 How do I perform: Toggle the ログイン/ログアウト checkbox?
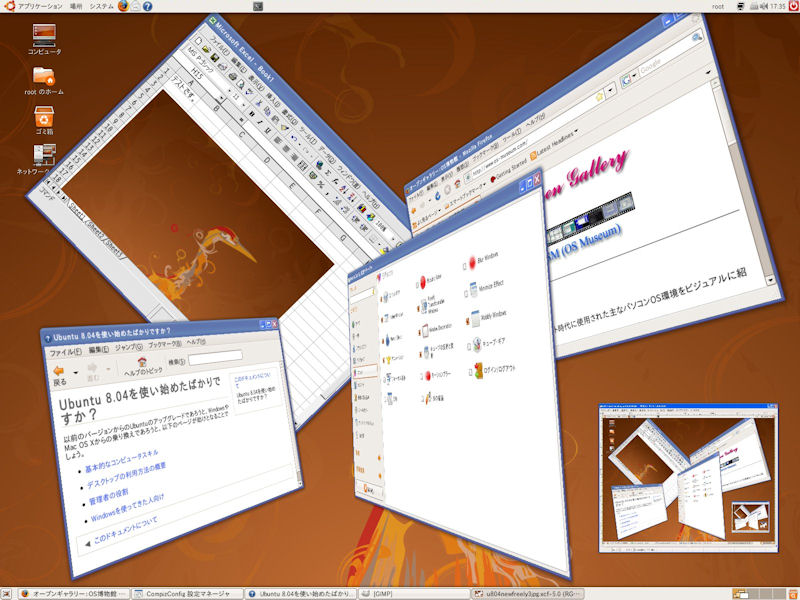[470, 373]
